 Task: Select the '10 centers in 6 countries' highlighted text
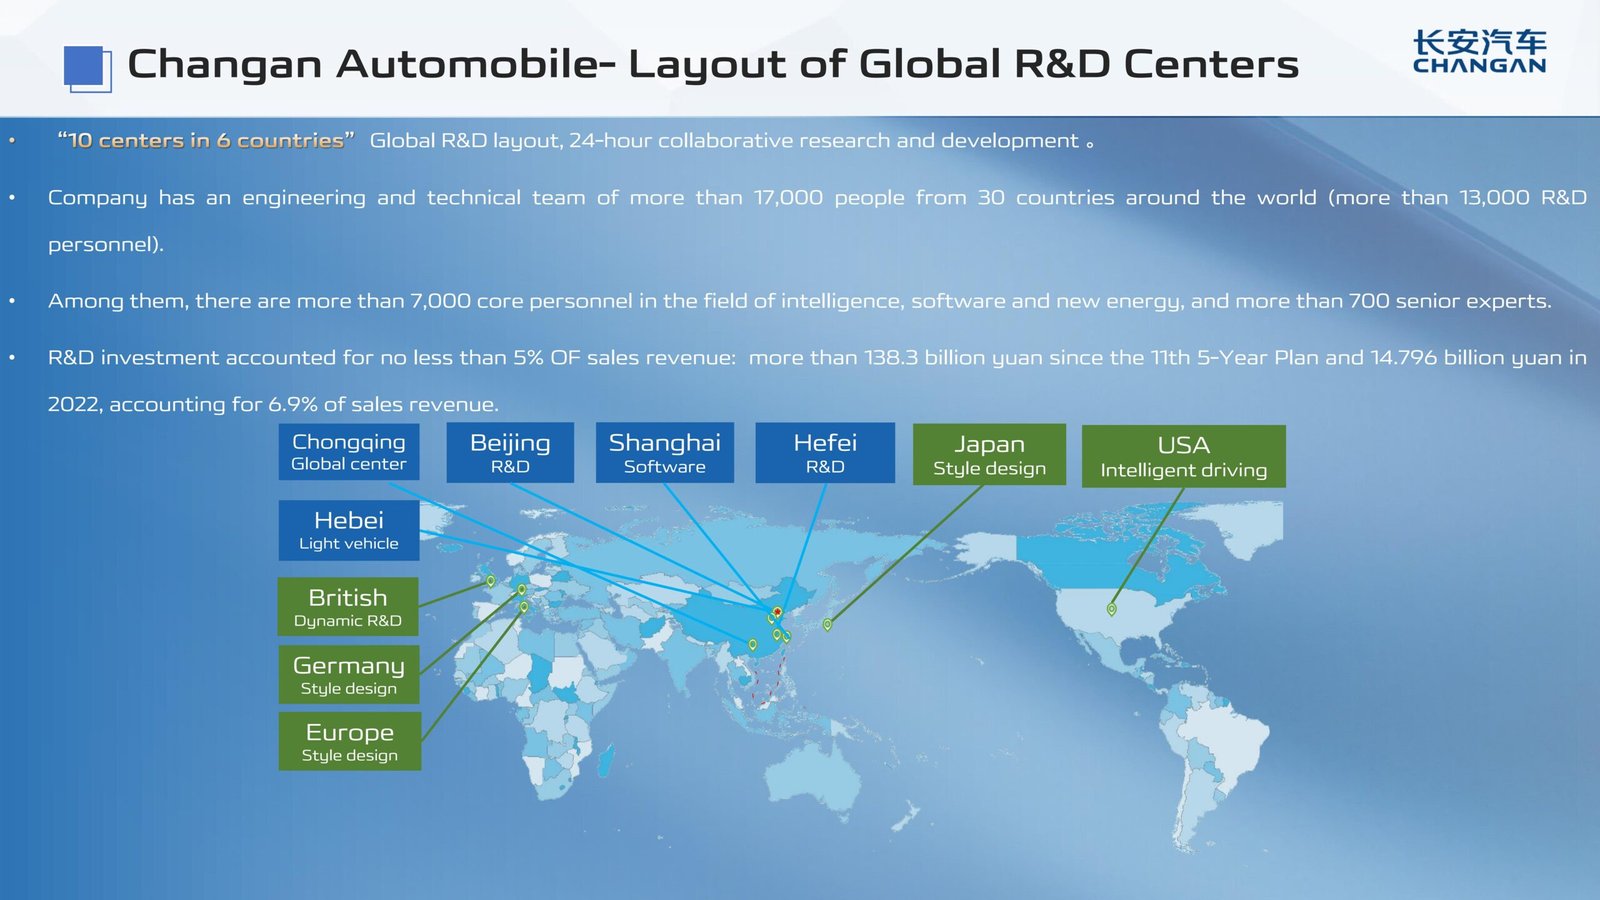point(205,140)
